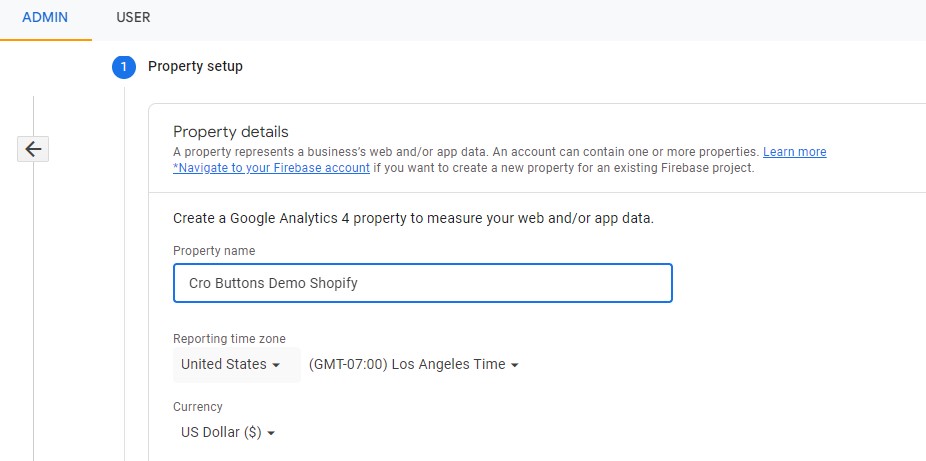Open the United States country dropdown

pyautogui.click(x=237, y=364)
